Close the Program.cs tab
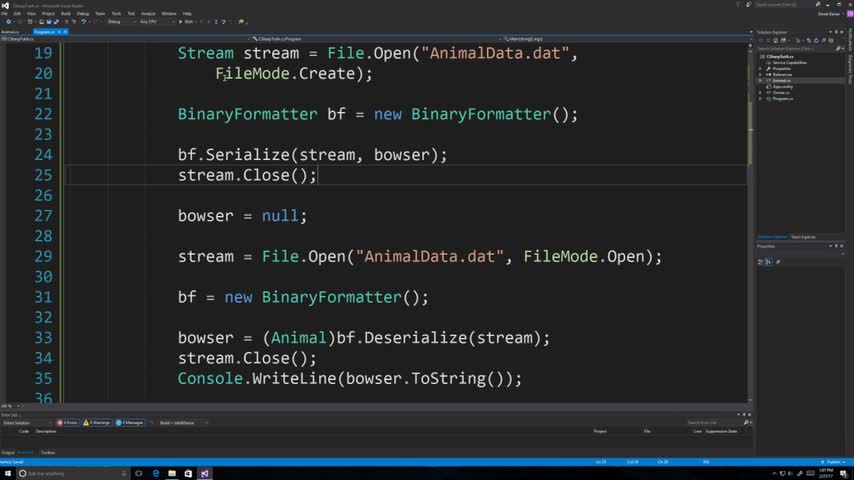This screenshot has height=480, width=854. 65,32
